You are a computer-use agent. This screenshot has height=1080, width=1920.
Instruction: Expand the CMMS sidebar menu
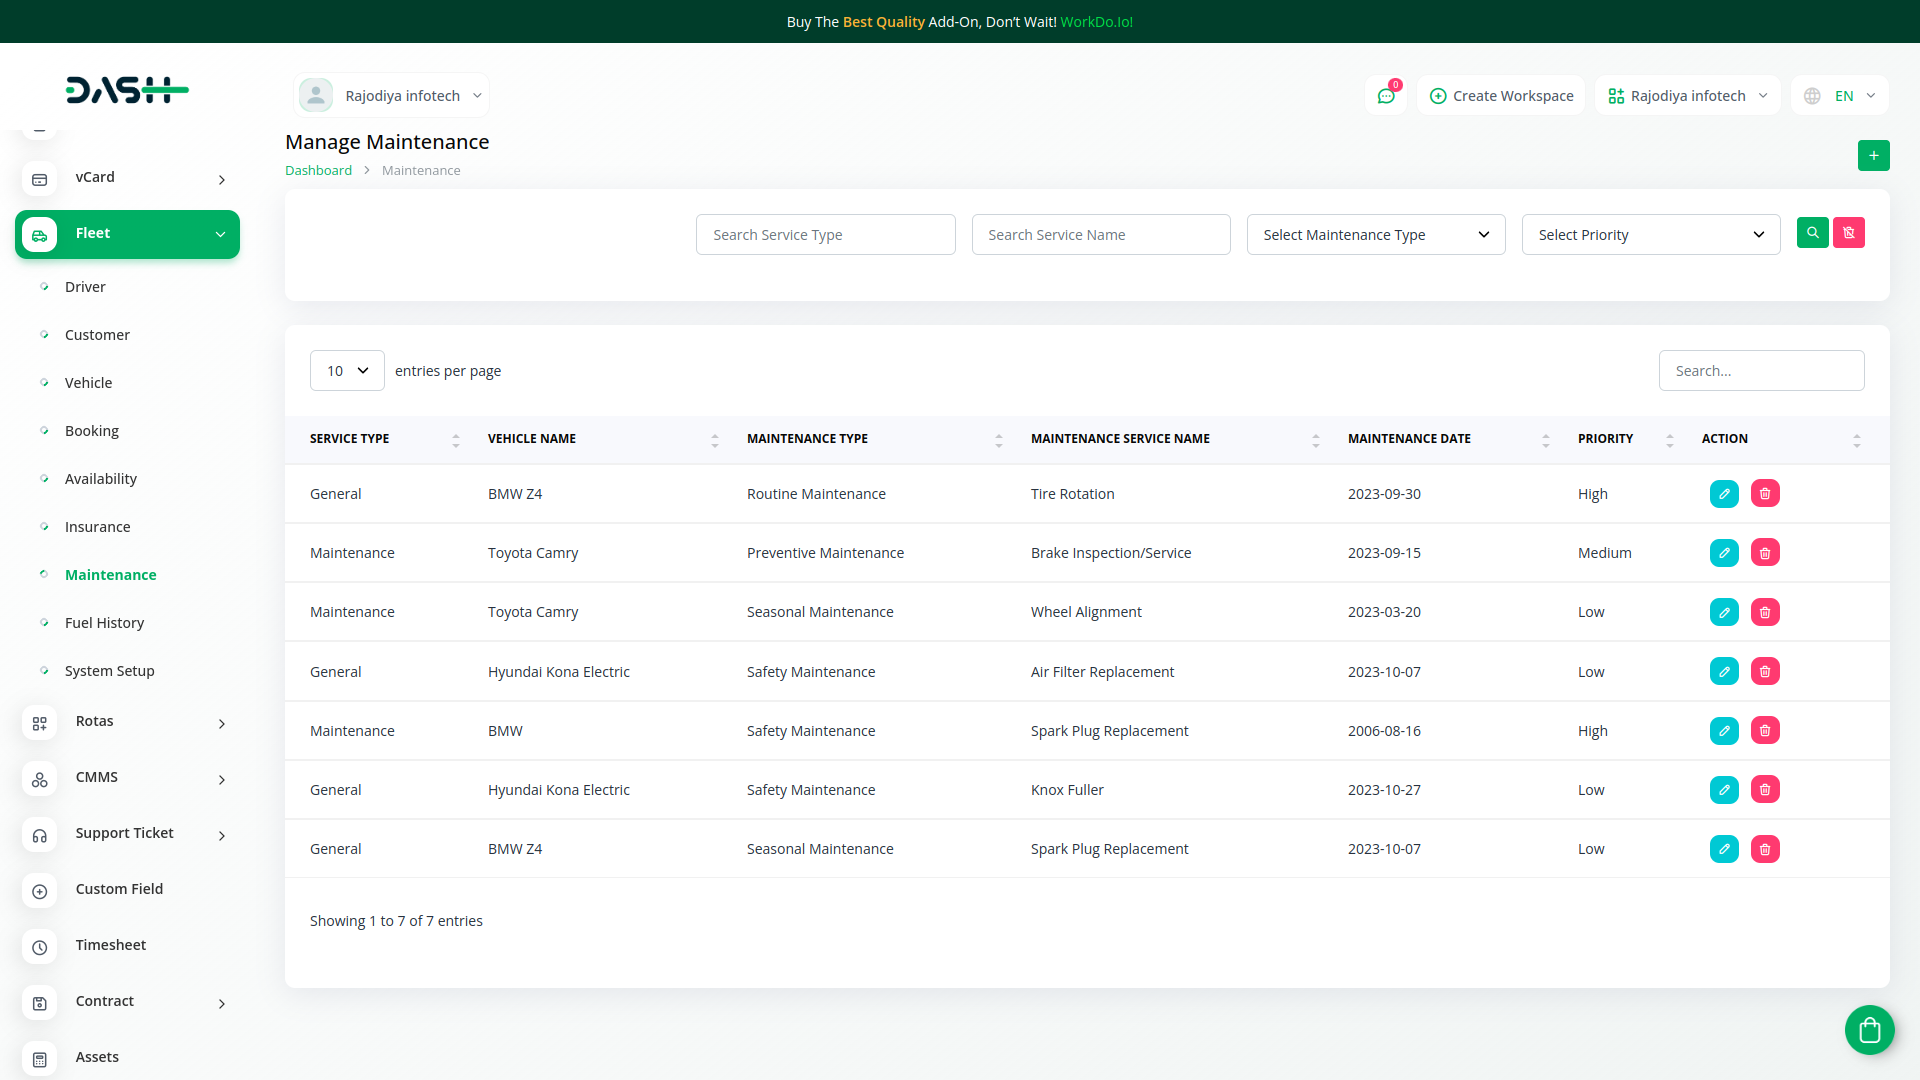(127, 778)
